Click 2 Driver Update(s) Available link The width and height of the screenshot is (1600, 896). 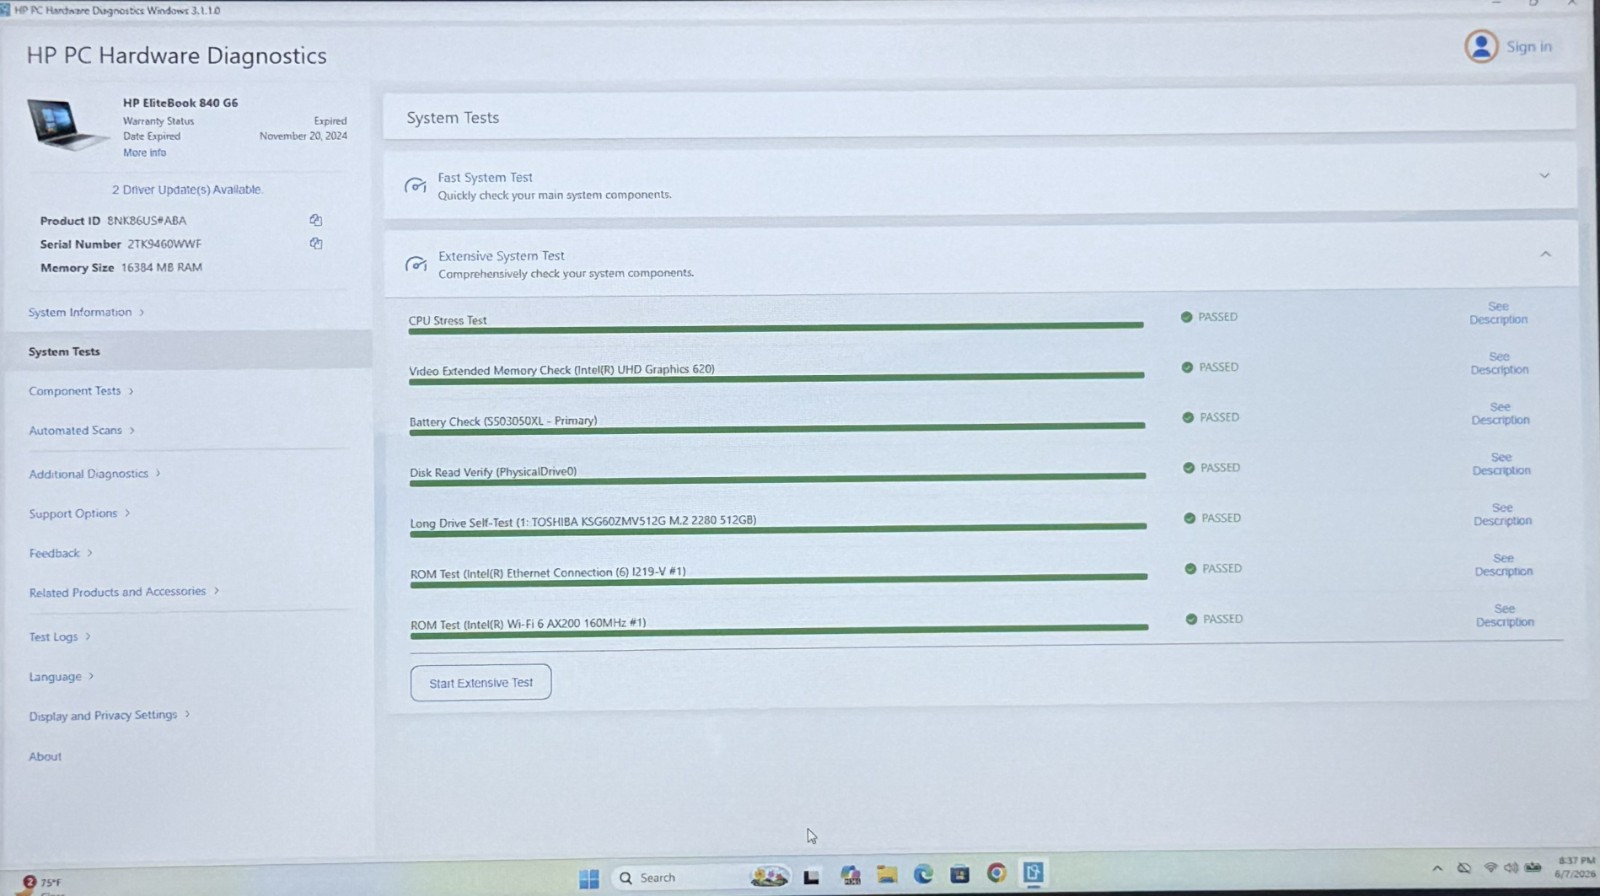point(187,189)
